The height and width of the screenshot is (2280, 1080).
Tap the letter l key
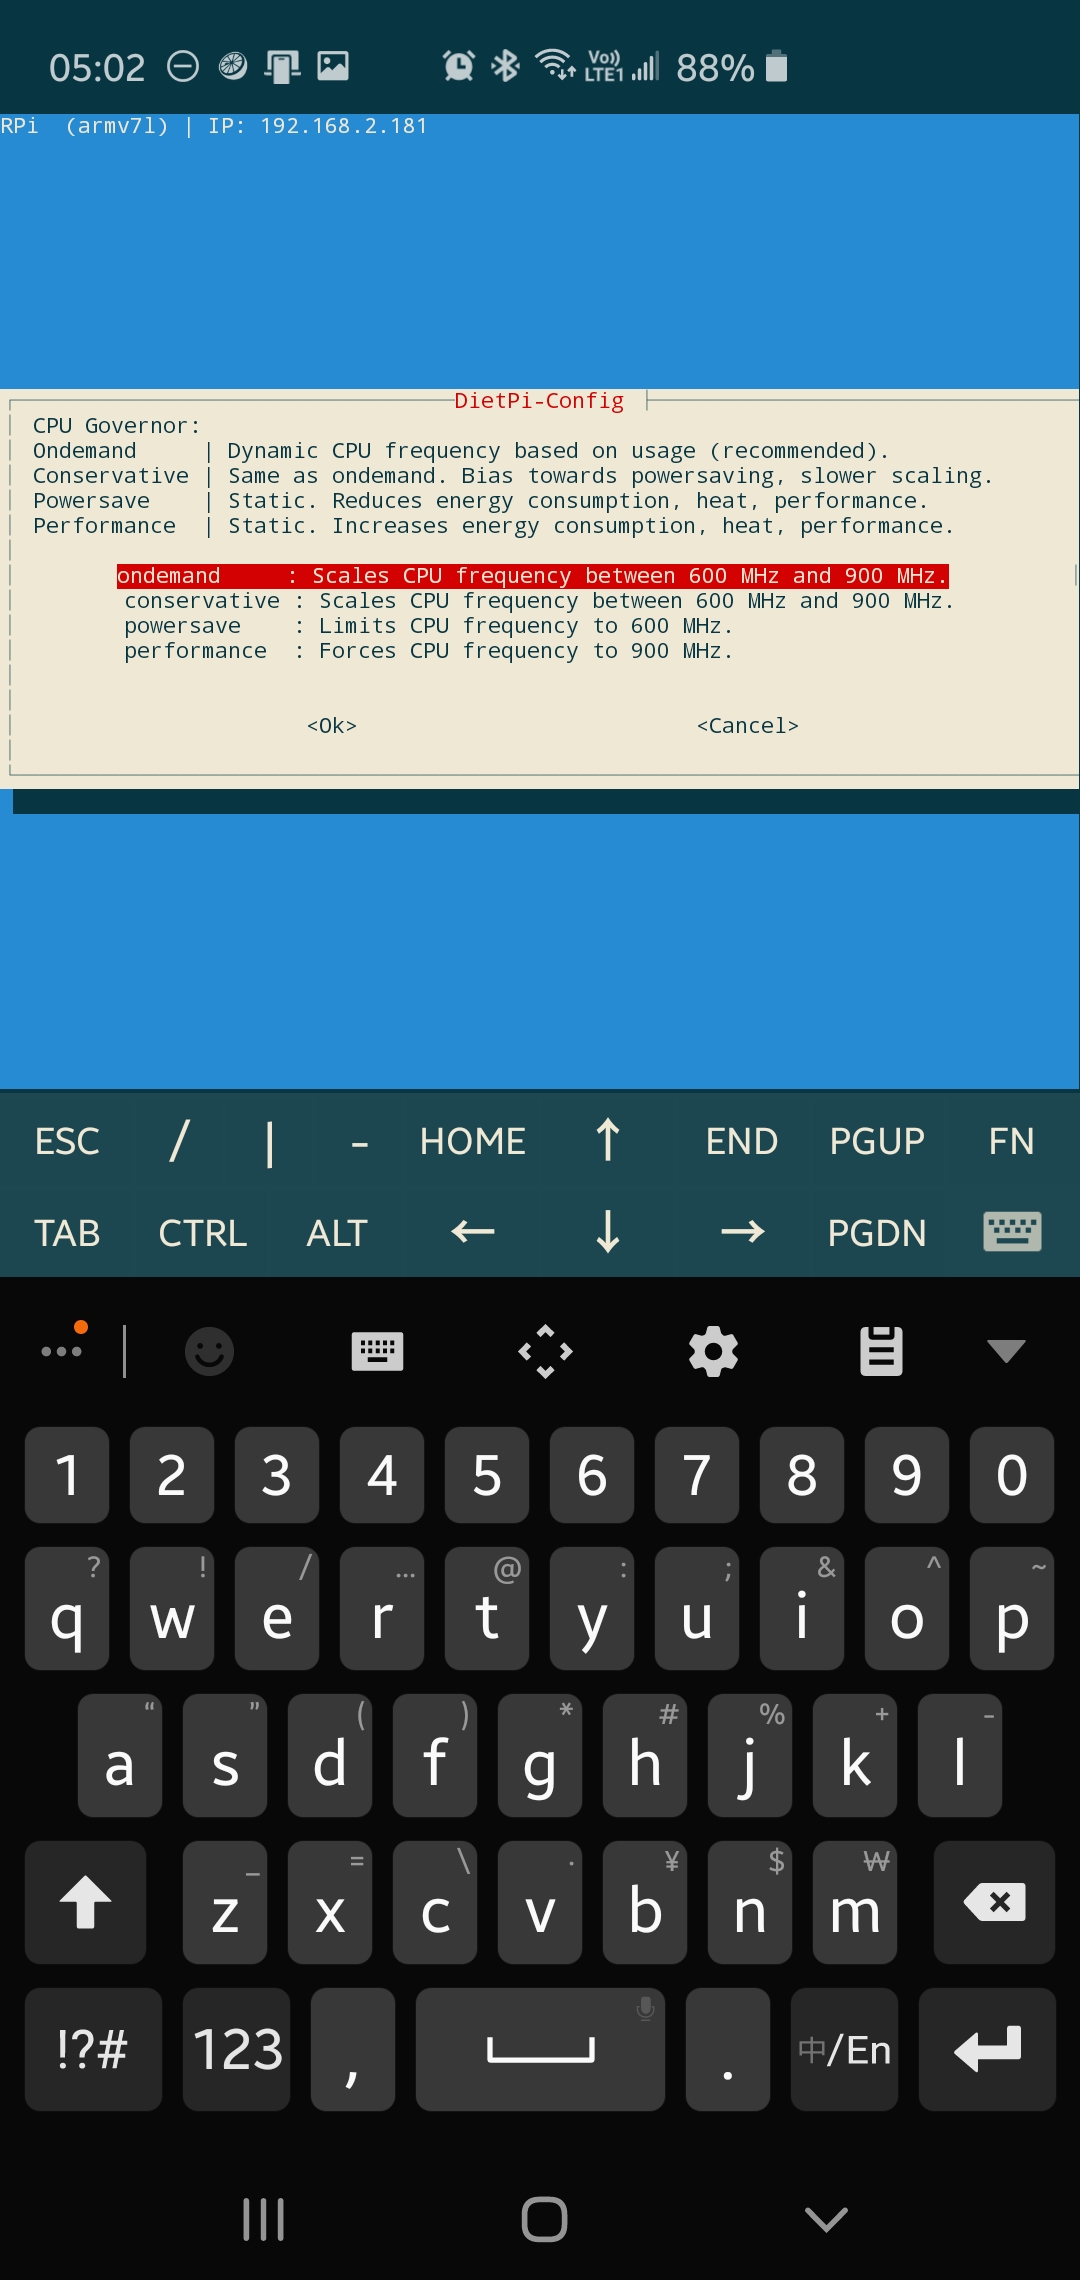pos(960,1756)
